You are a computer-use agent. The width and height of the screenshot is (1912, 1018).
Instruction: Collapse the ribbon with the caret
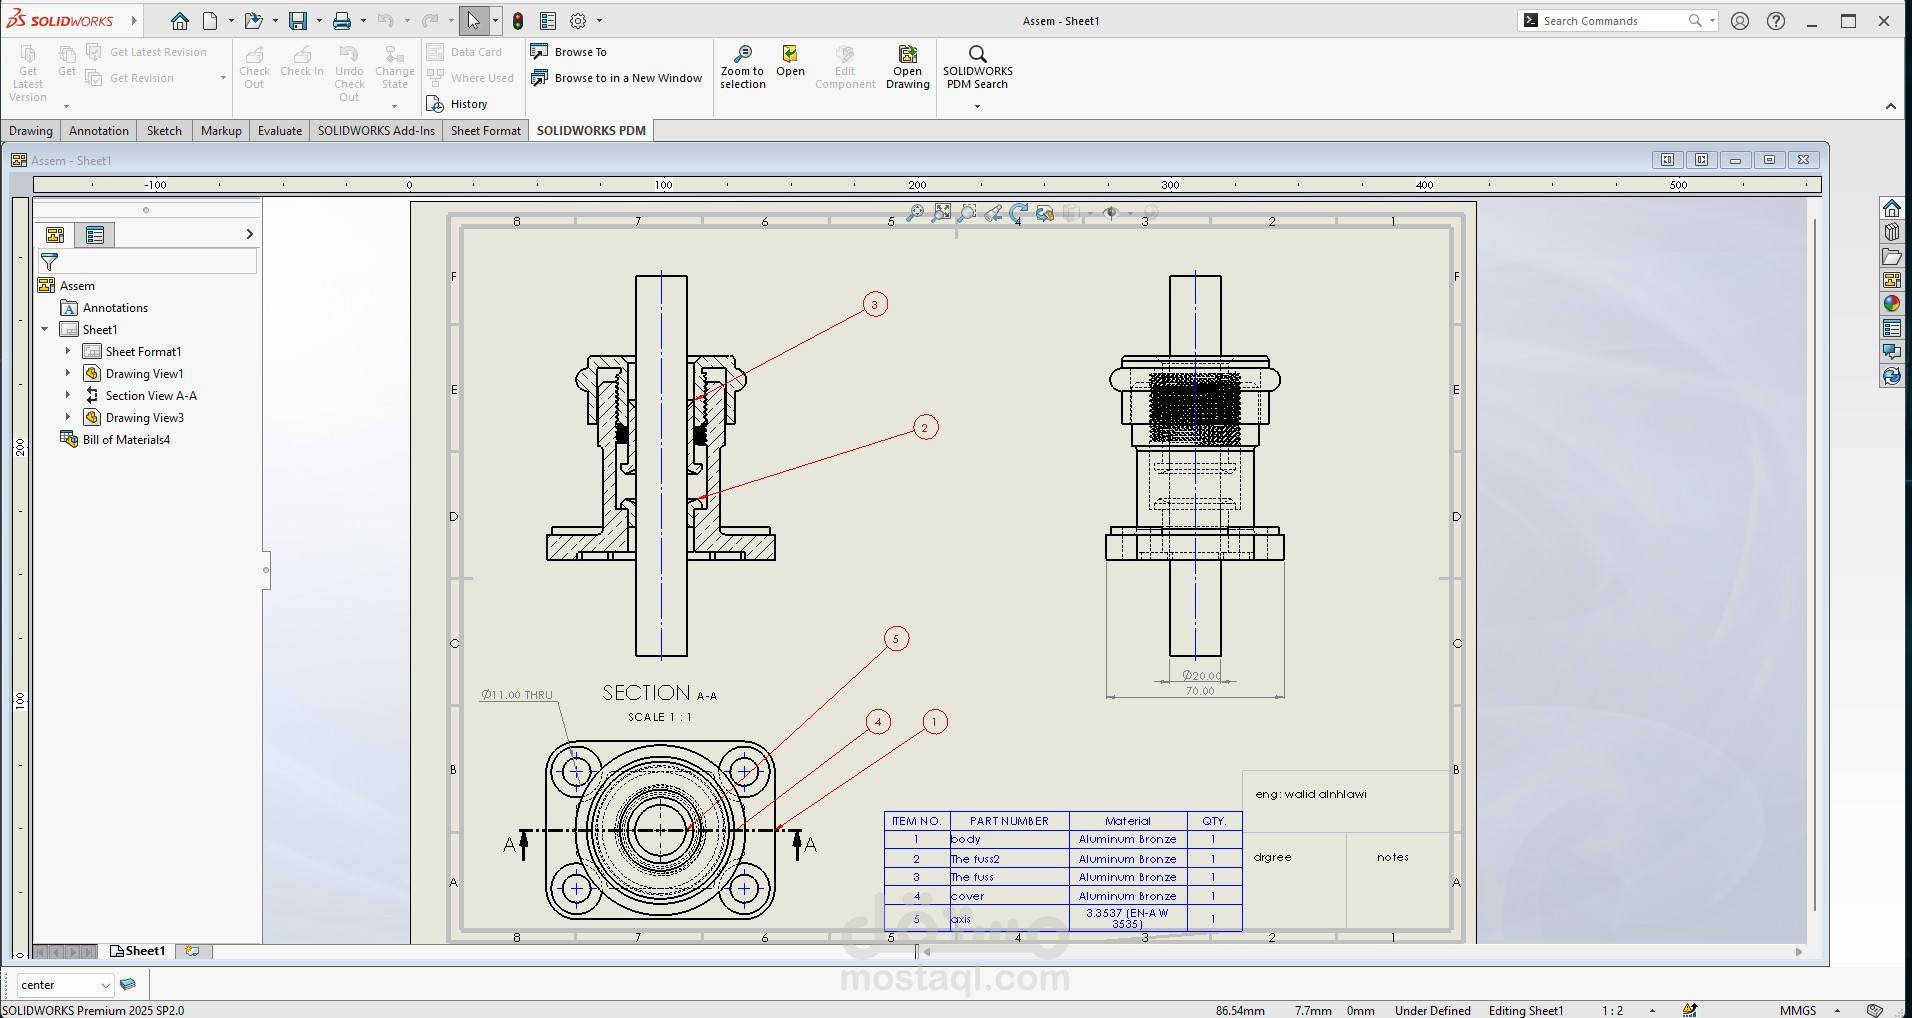(x=1890, y=106)
